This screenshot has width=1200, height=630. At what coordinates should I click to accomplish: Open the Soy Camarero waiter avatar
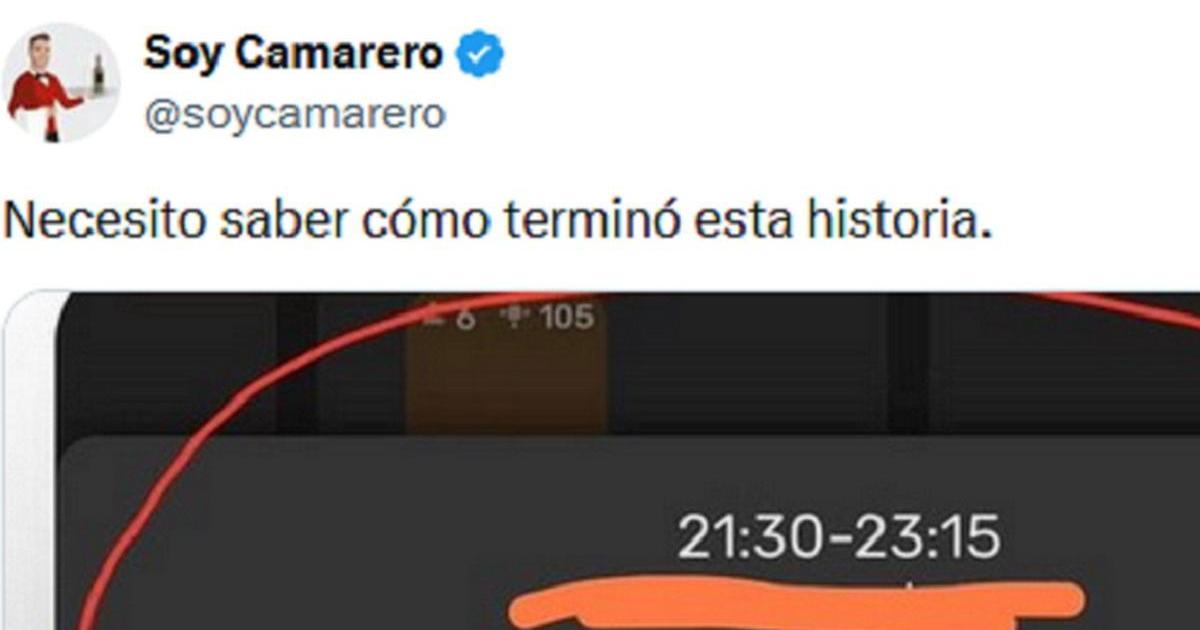pyautogui.click(x=61, y=82)
